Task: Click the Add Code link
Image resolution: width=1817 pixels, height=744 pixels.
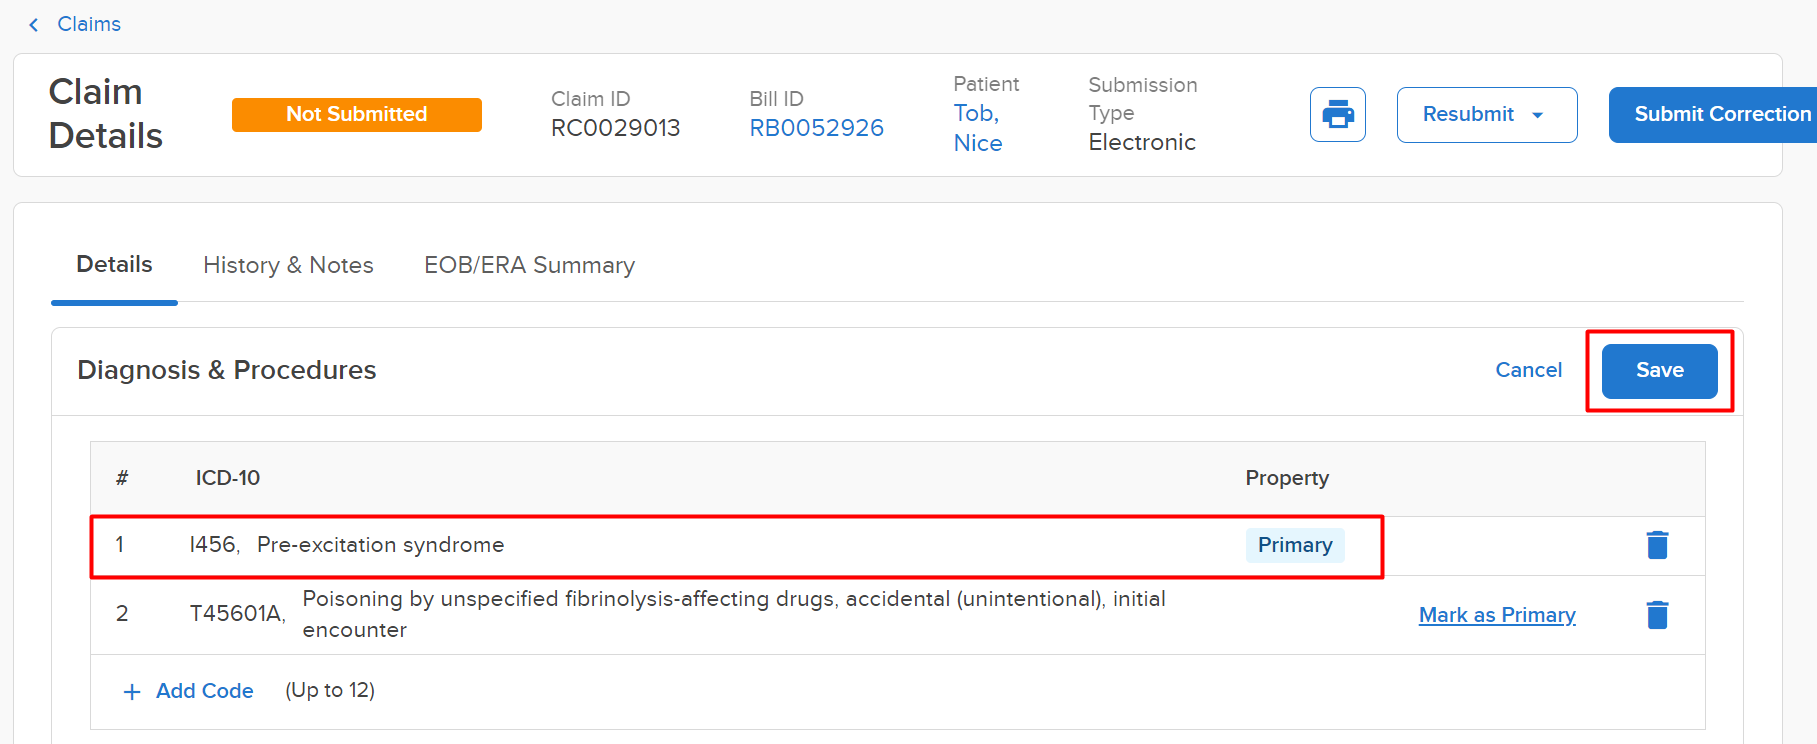Action: tap(204, 691)
